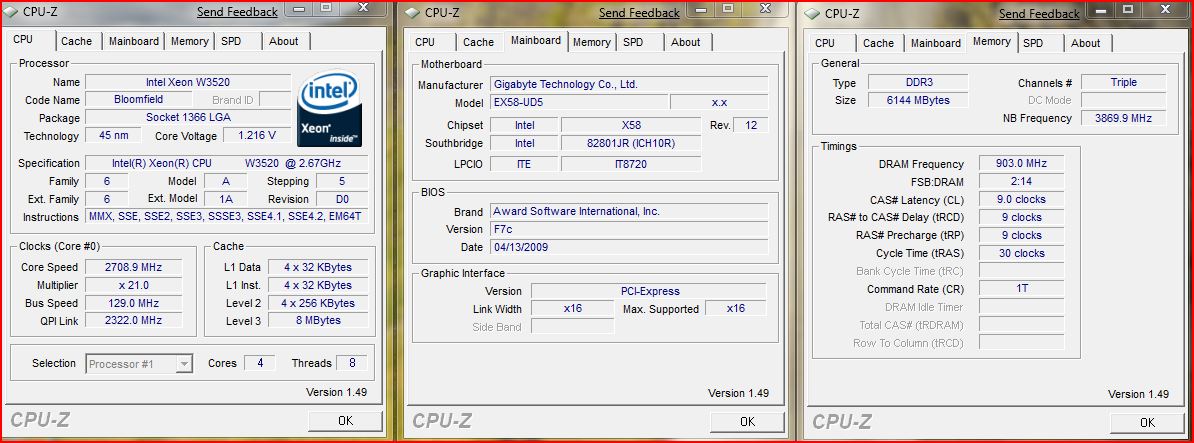Click the Bus Speed value '129.0 MHz'
1194x443 pixels.
(x=133, y=303)
